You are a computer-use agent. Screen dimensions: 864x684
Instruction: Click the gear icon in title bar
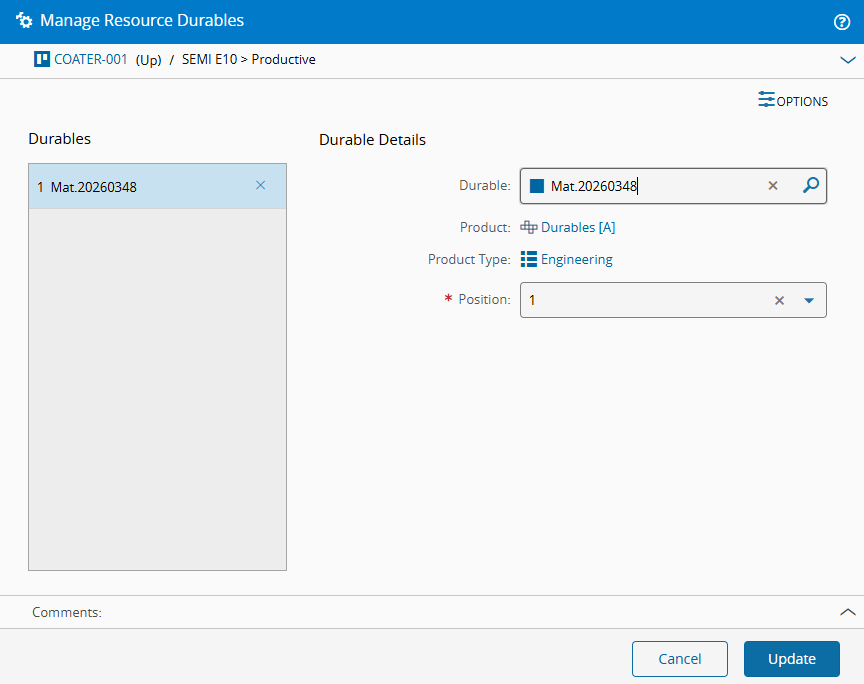24,21
